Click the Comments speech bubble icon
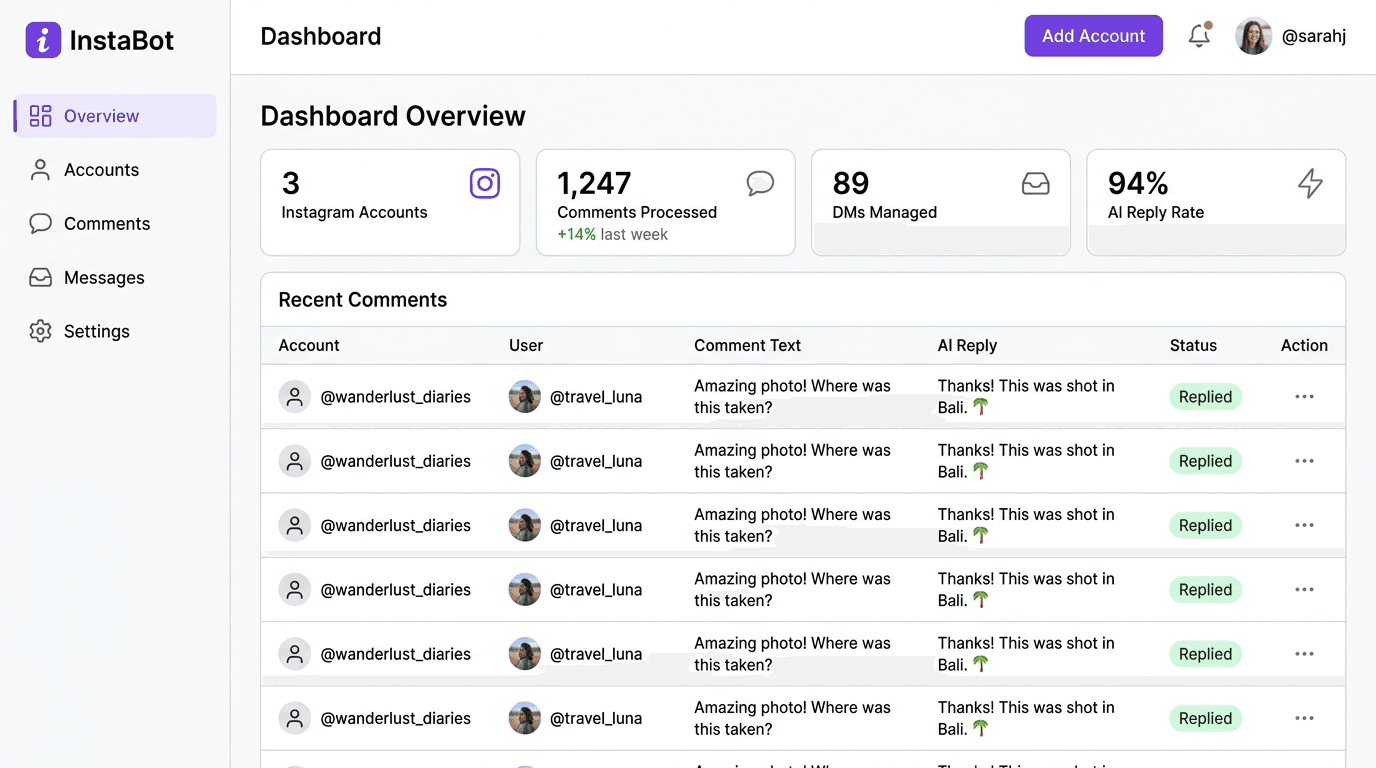 [x=40, y=223]
